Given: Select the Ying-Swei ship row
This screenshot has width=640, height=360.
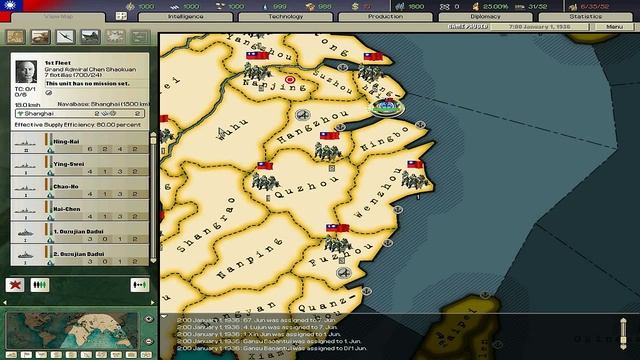Looking at the screenshot, I should (80, 164).
